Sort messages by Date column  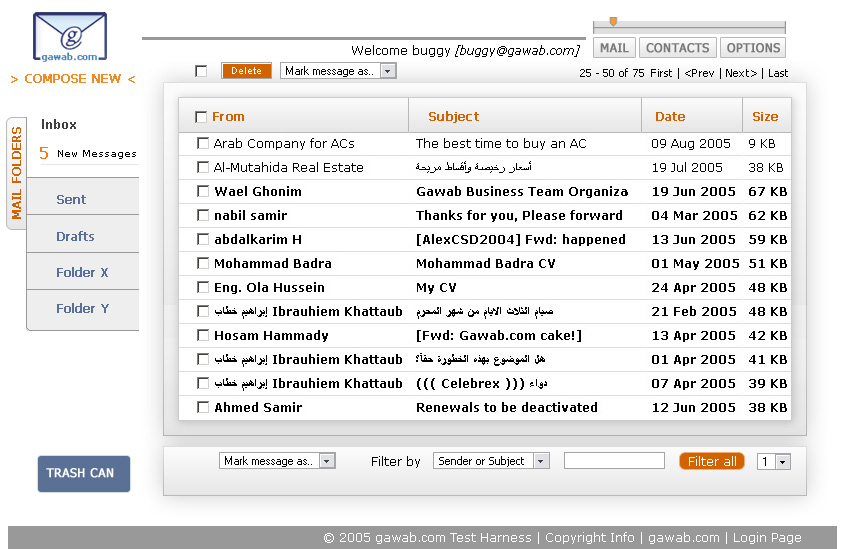click(670, 116)
